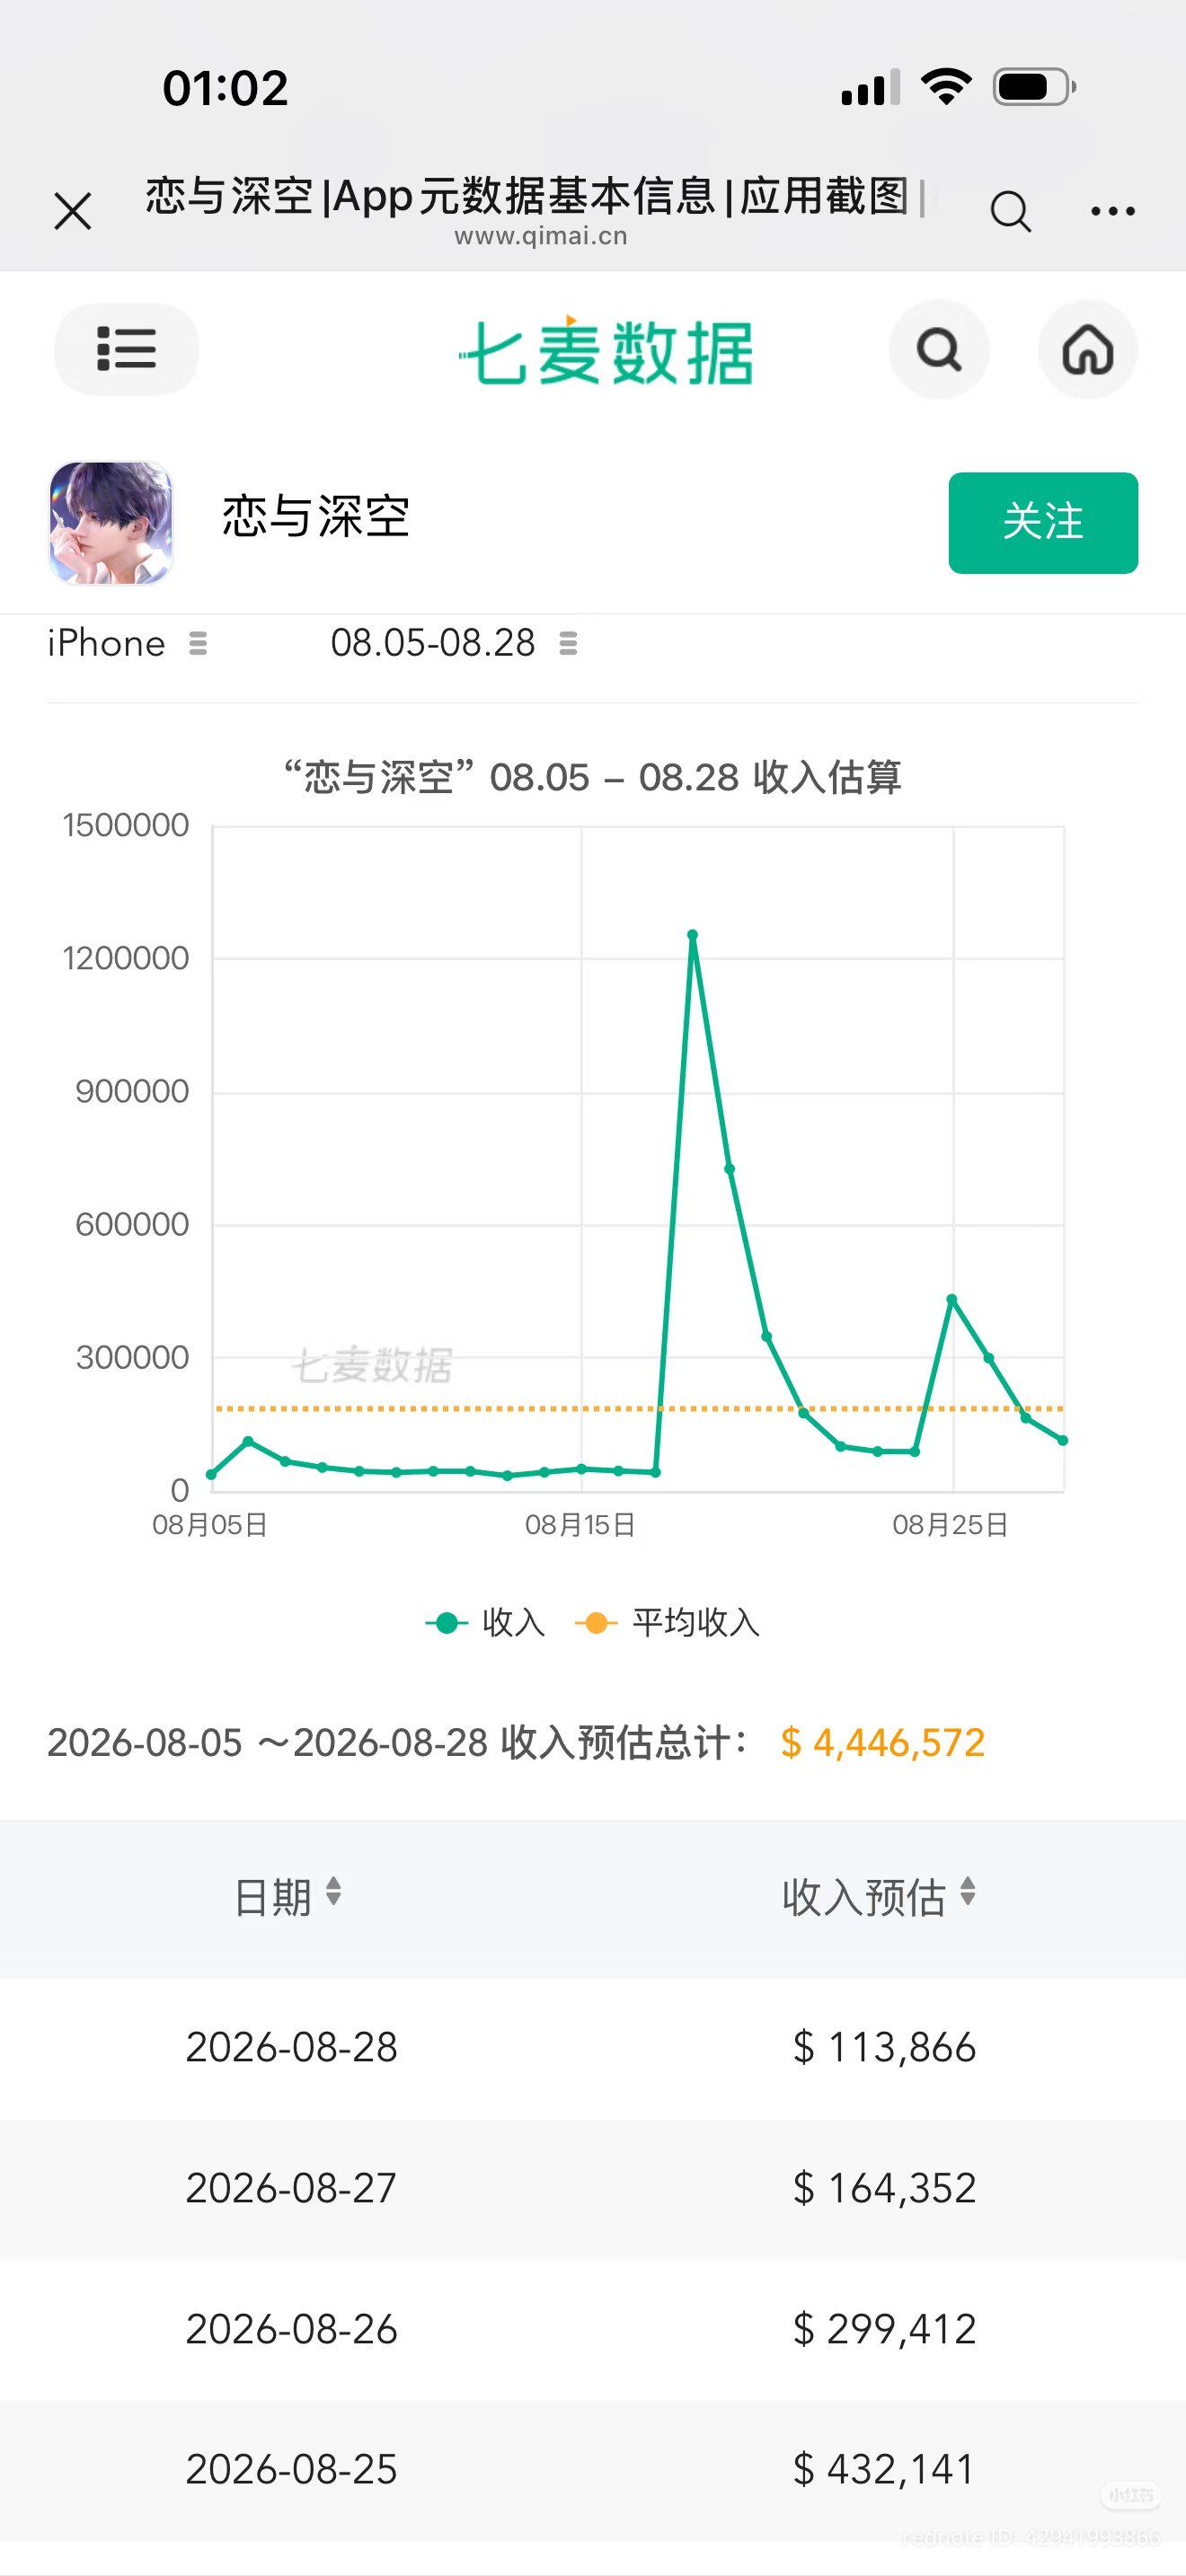Tap the 08月25日 axis label
Screen dimensions: 1186x2576
(950, 1525)
